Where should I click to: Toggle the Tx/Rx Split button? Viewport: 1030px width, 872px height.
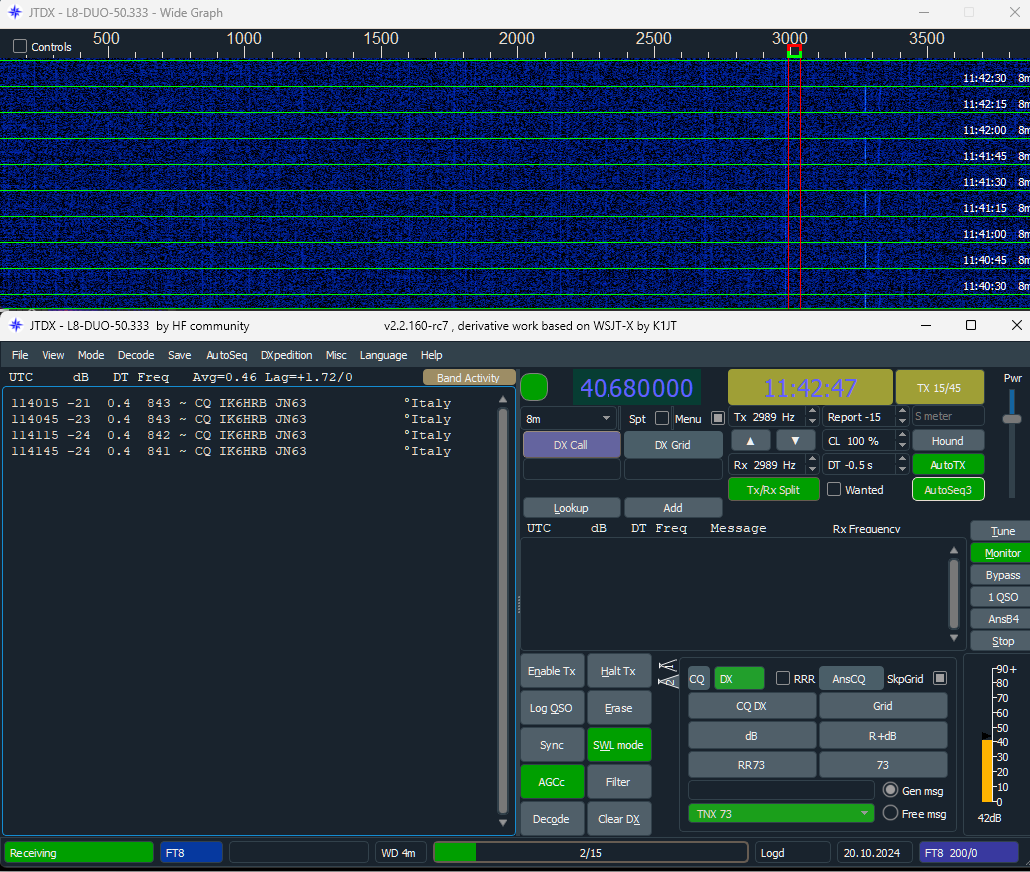773,490
